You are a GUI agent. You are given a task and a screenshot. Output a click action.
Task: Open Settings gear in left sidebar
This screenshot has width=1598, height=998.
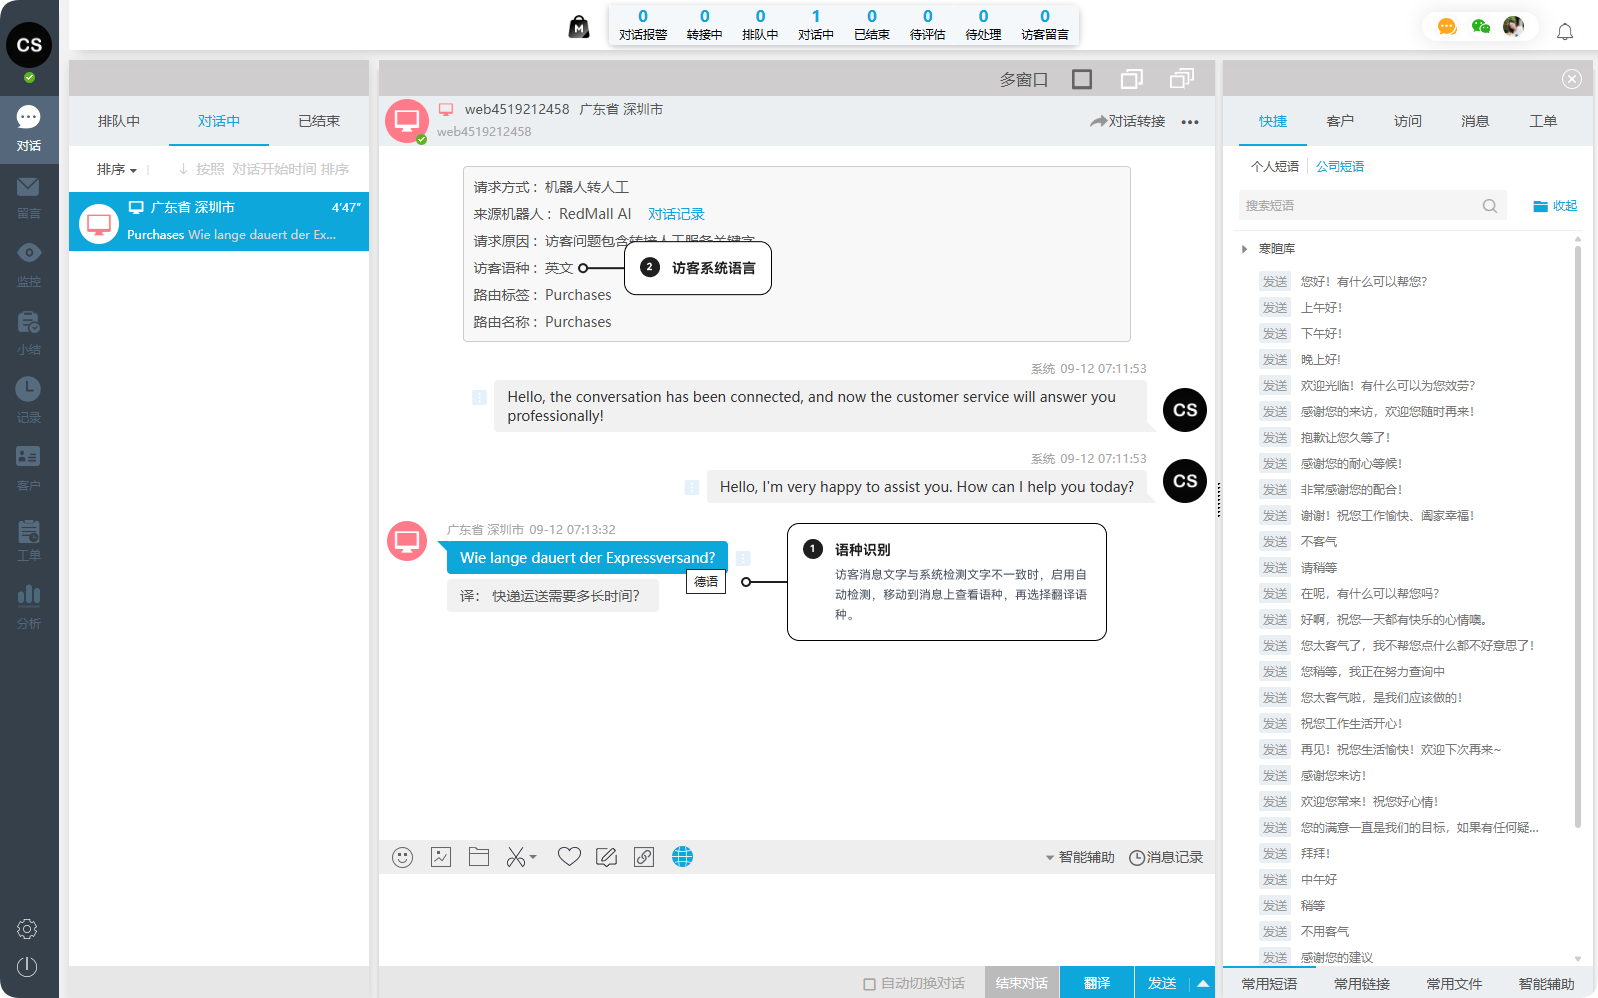(x=28, y=929)
